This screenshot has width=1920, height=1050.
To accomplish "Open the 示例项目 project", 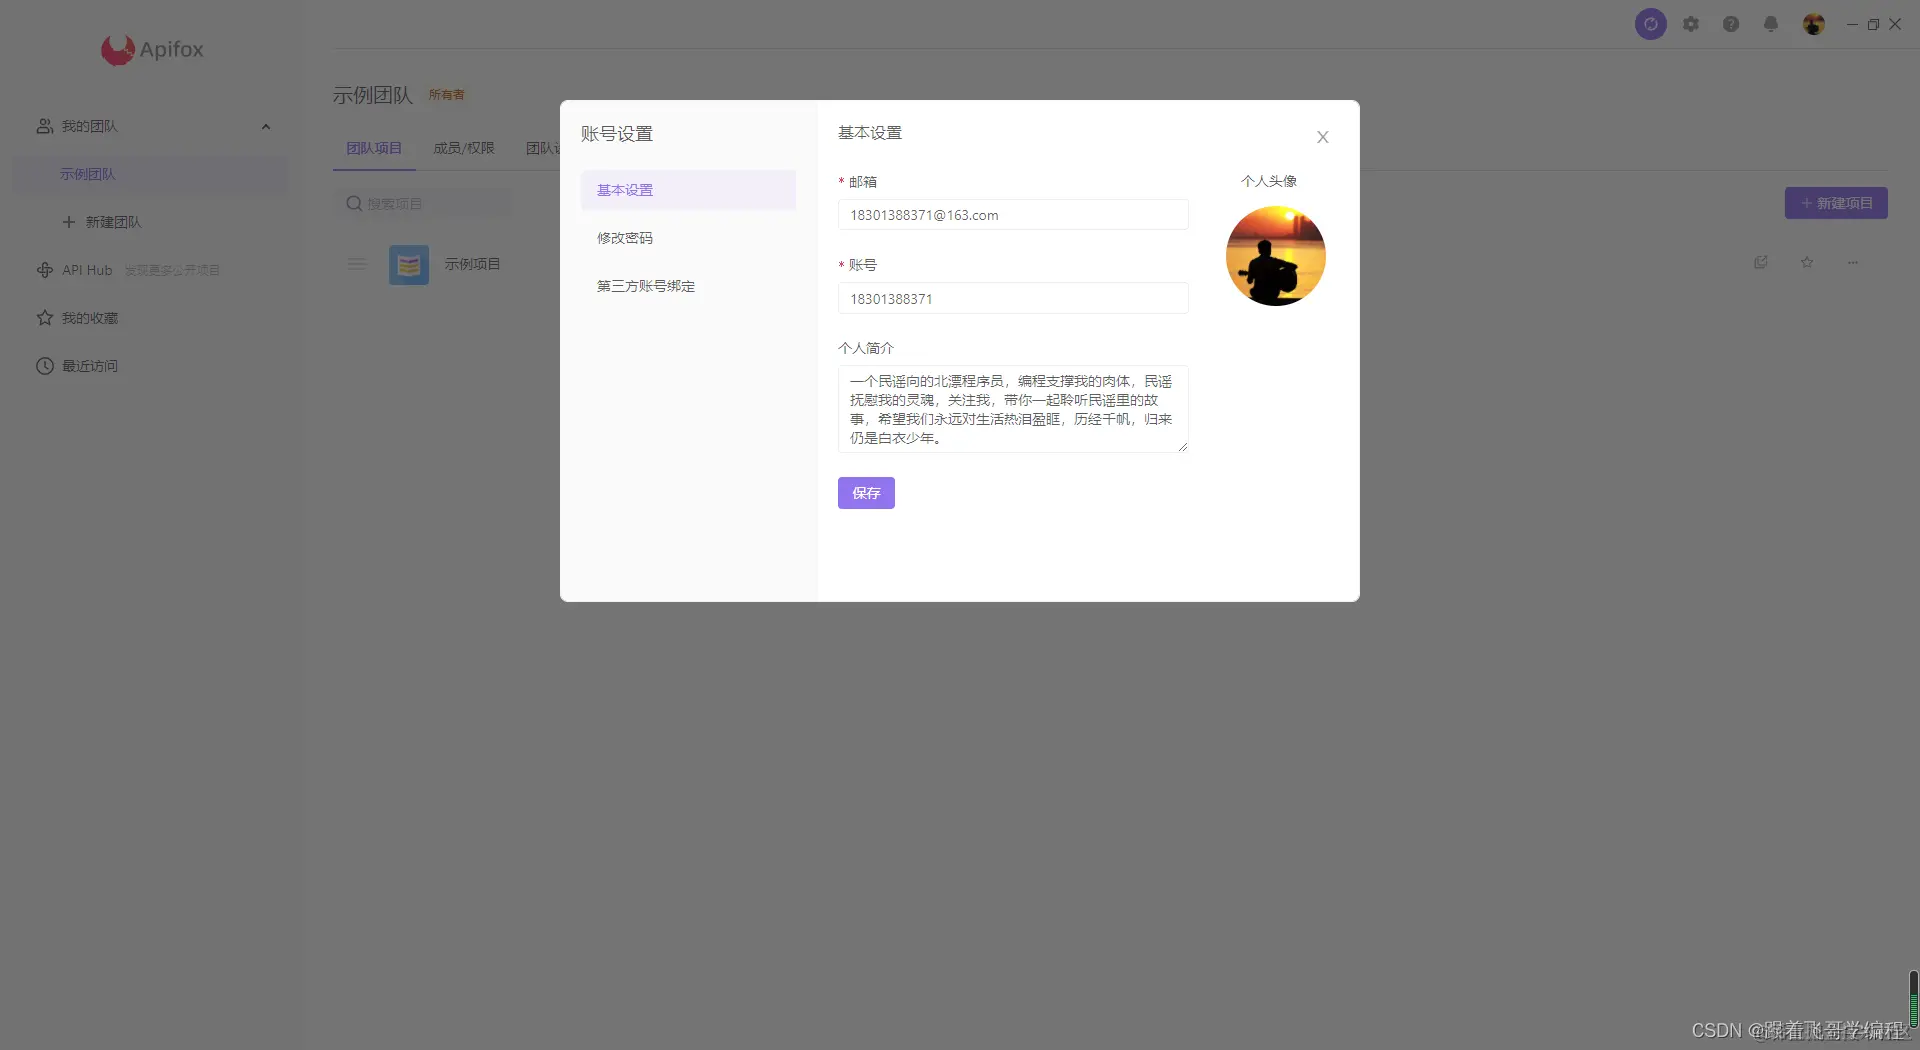I will point(472,264).
